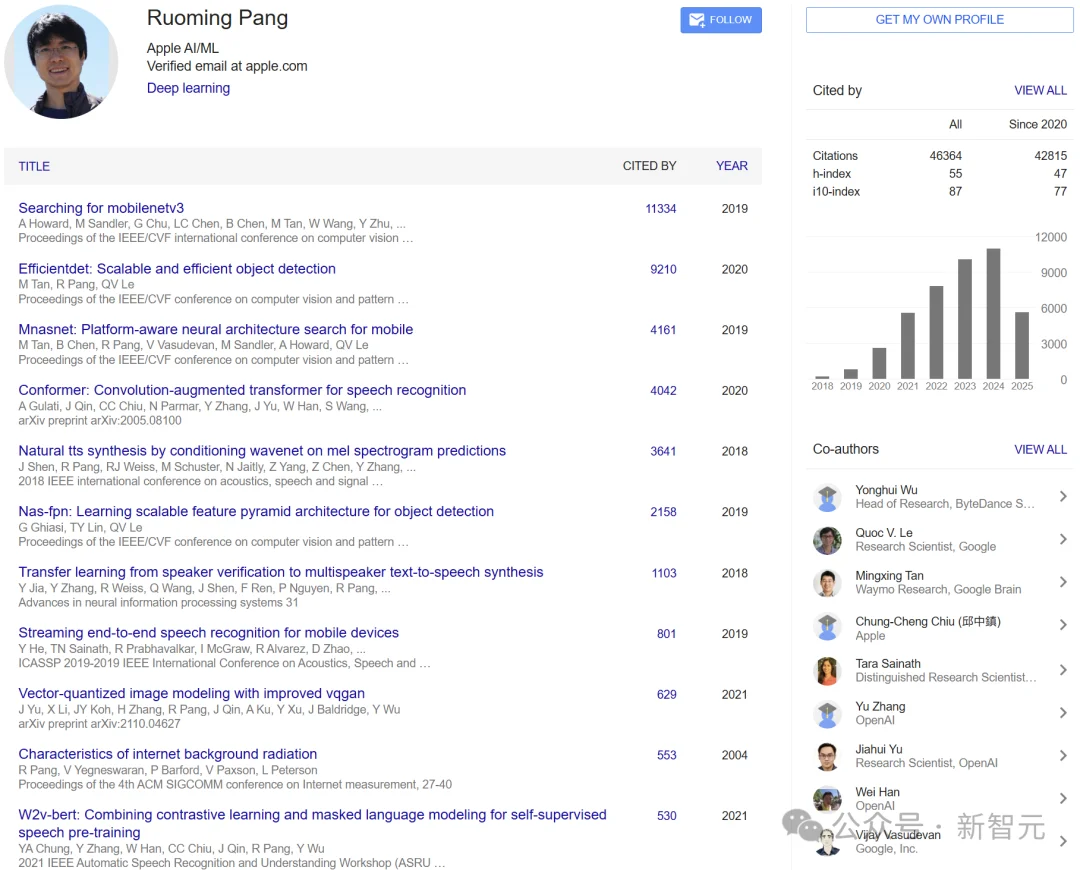Expand chevron next to Tara Sainath
This screenshot has width=1080, height=870.
[1062, 670]
